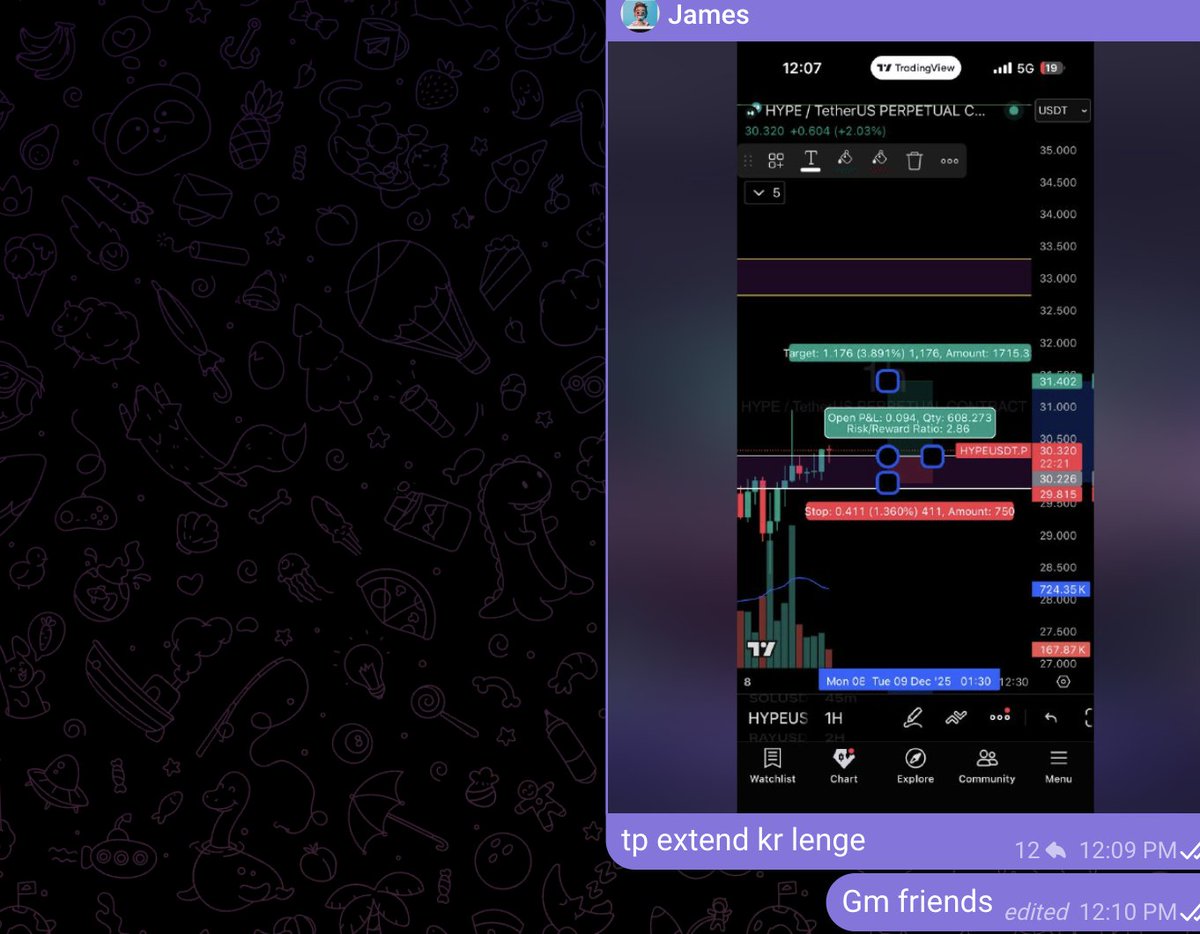Expand the collapsed legend showing 5
The width and height of the screenshot is (1200, 934).
(765, 193)
